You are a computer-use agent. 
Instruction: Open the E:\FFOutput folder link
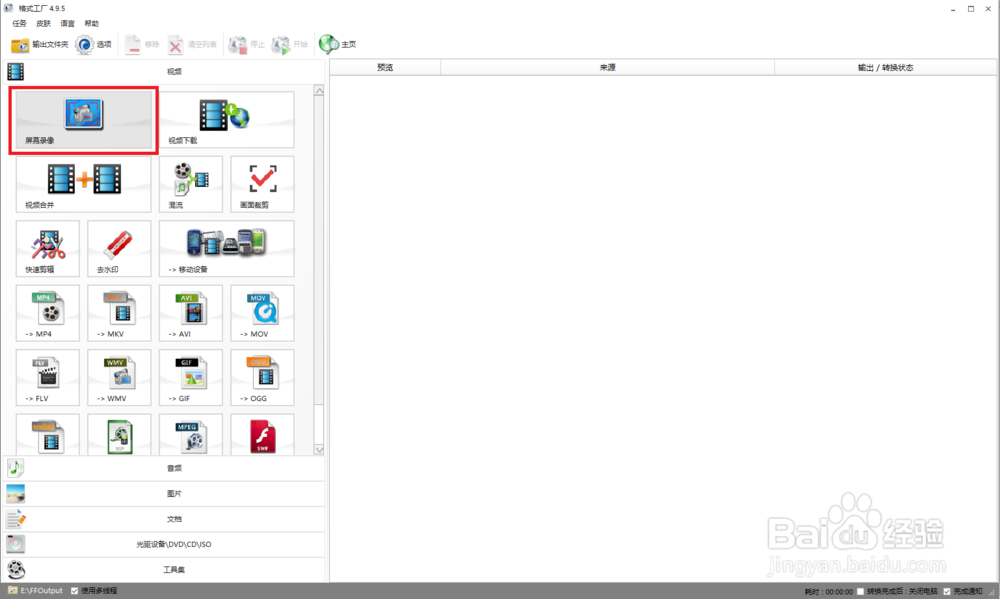click(36, 591)
